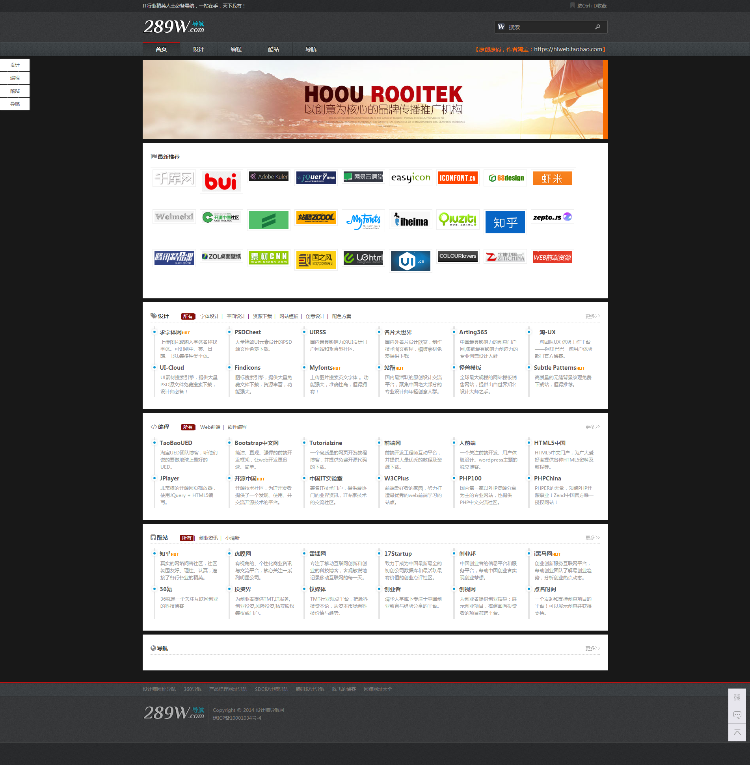The width and height of the screenshot is (750, 765).
Task: Open the red WEB logo tile
Action: 552,257
